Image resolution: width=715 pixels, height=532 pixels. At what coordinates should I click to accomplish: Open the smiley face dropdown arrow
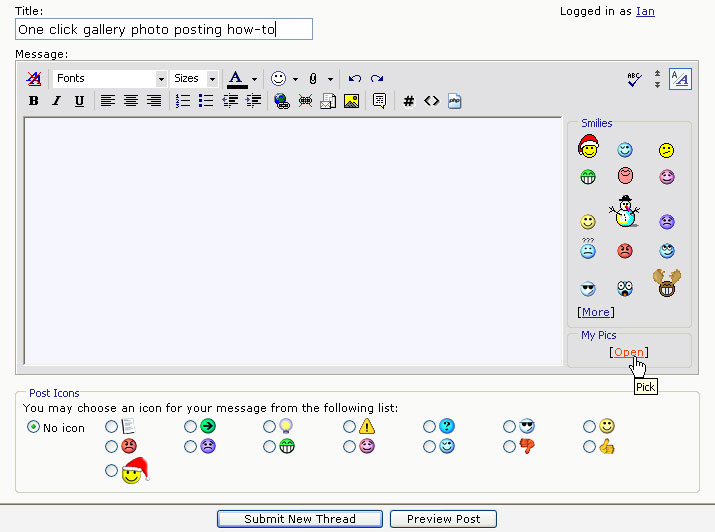[x=295, y=79]
